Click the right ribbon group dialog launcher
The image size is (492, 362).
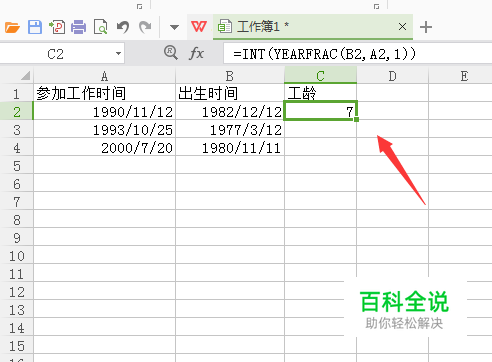tap(376, 6)
